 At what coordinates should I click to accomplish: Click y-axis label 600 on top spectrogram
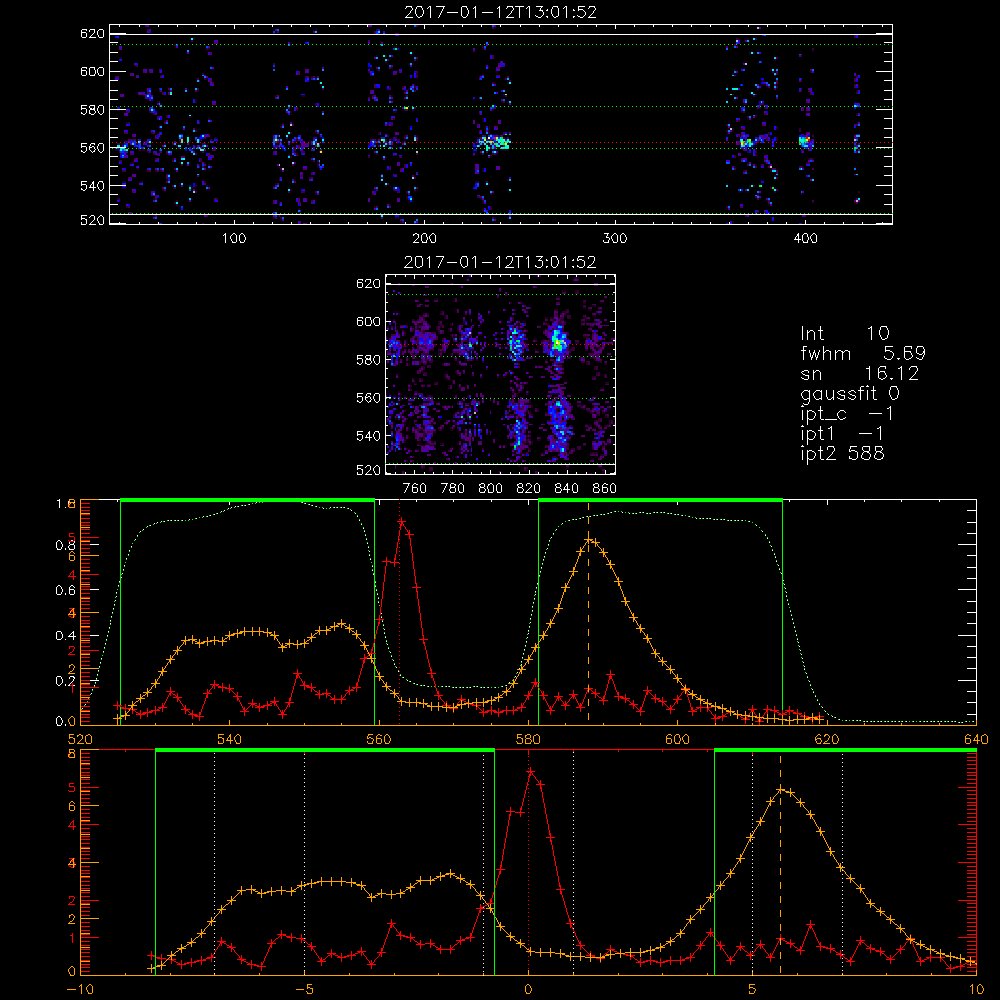92,71
